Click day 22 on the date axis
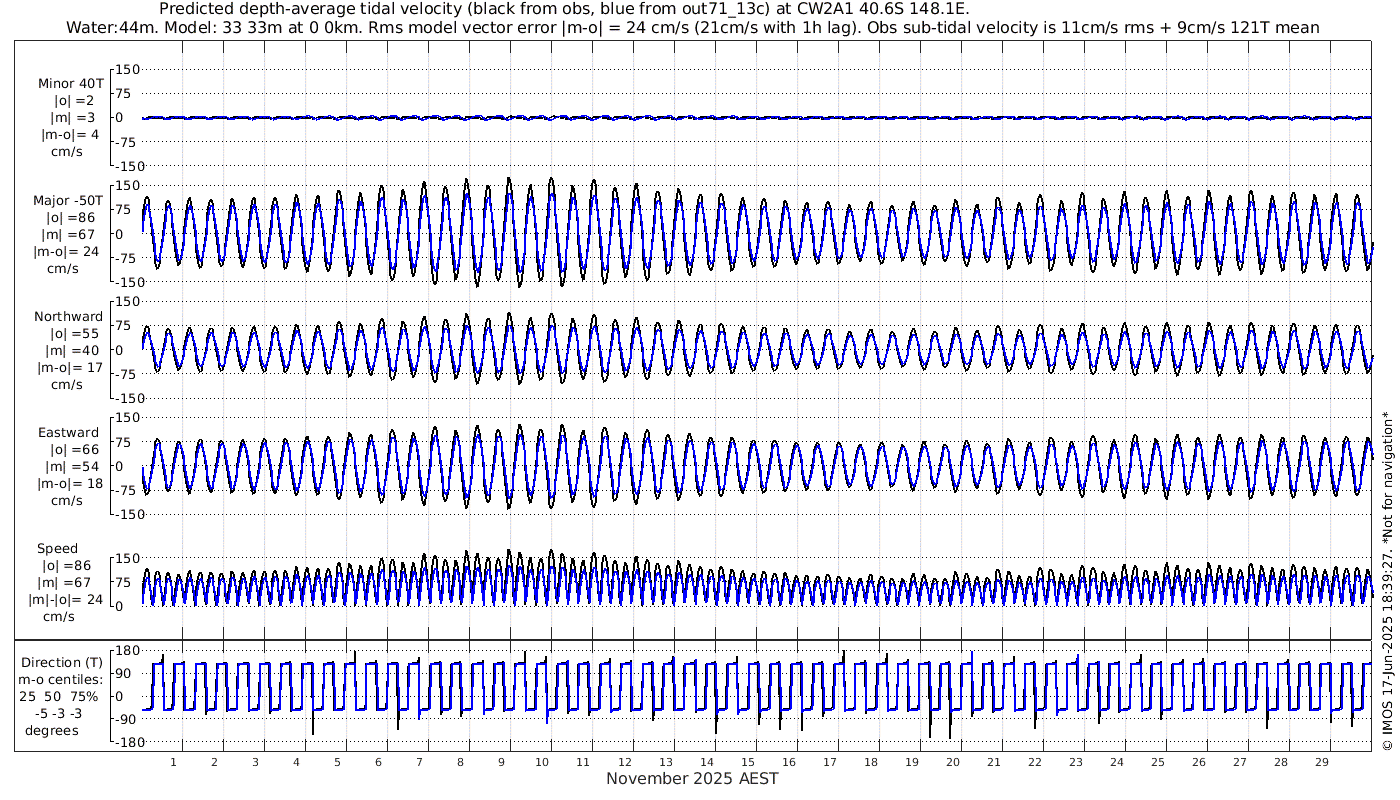Viewport: 1400px width, 800px height. (x=1034, y=762)
